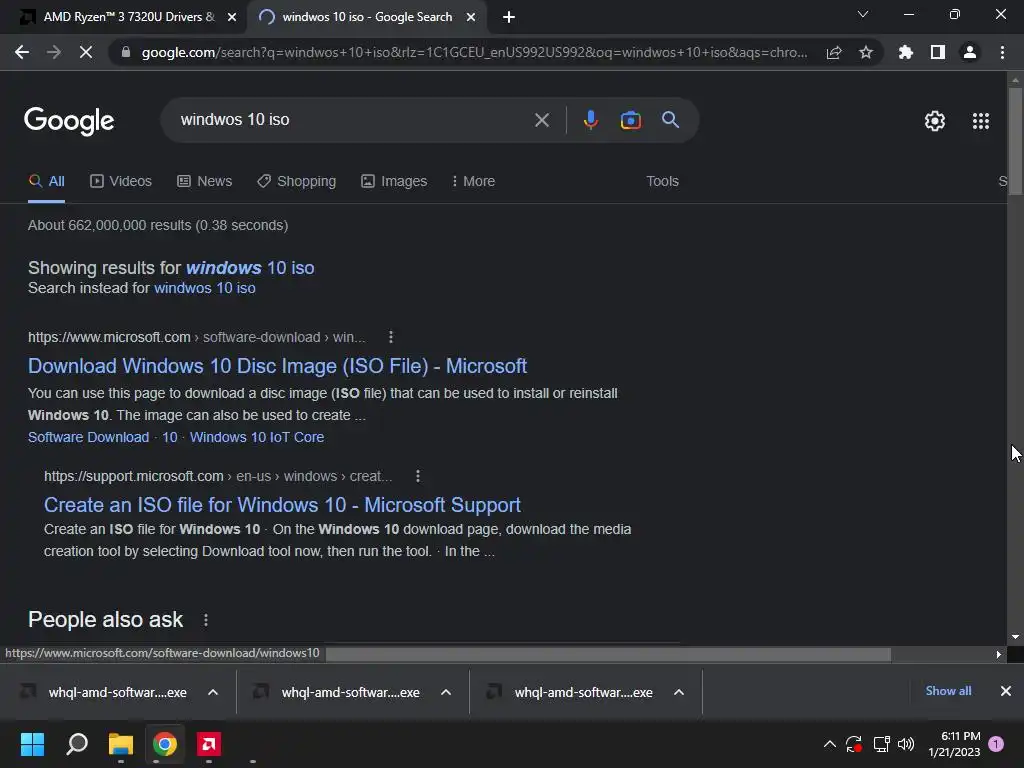This screenshot has height=768, width=1024.
Task: Close the AMD Ryzen drivers tab
Action: pyautogui.click(x=232, y=18)
